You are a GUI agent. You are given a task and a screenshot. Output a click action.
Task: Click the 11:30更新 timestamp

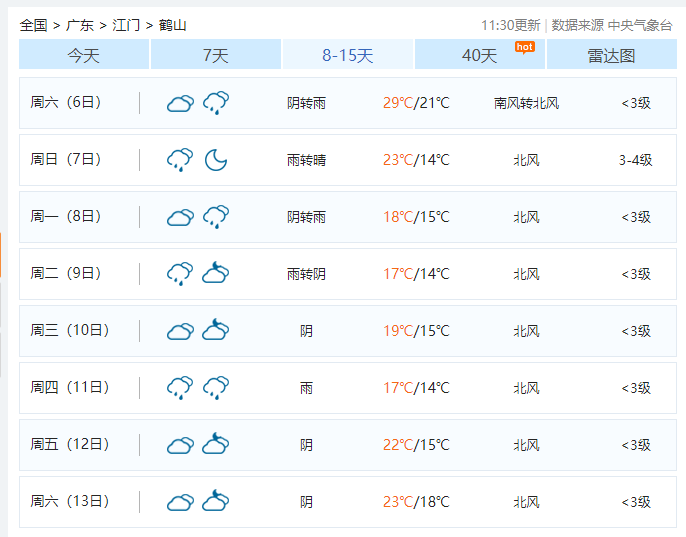pyautogui.click(x=511, y=25)
